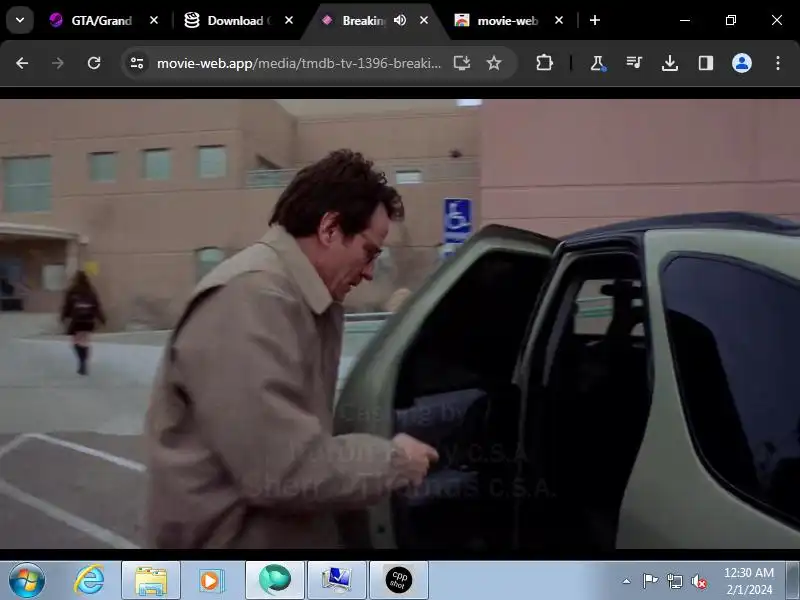Open Windows Explorer folder in taskbar

pos(151,581)
